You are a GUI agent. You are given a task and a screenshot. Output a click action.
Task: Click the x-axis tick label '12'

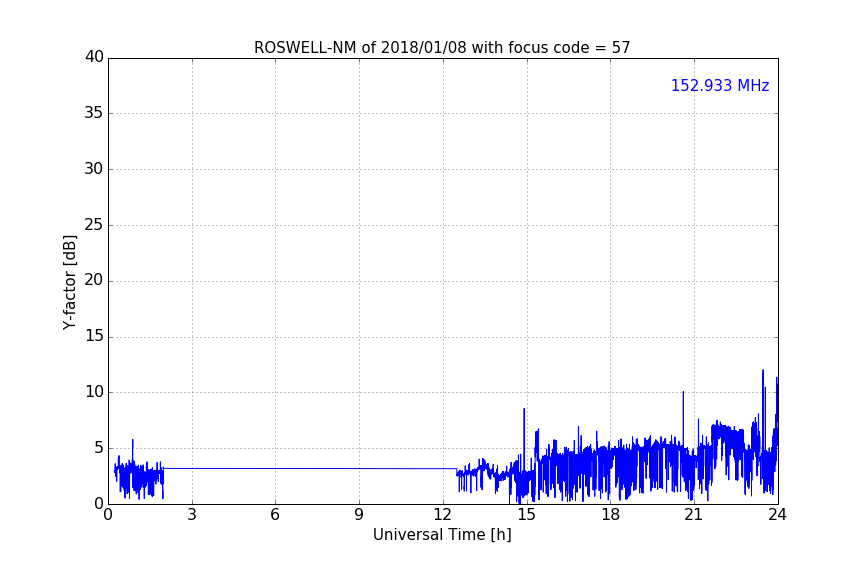tap(442, 515)
